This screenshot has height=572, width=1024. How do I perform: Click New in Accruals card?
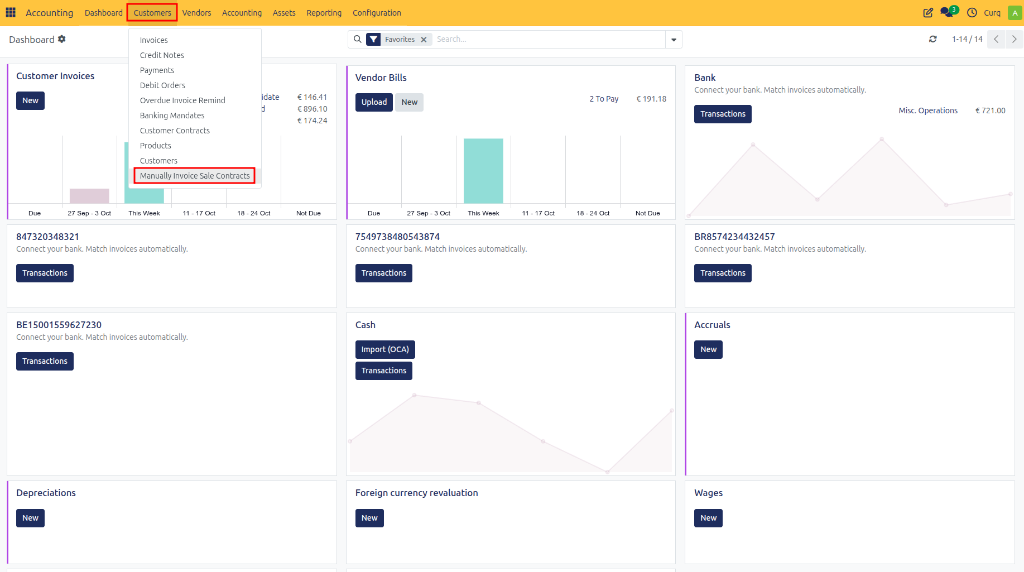pos(708,349)
